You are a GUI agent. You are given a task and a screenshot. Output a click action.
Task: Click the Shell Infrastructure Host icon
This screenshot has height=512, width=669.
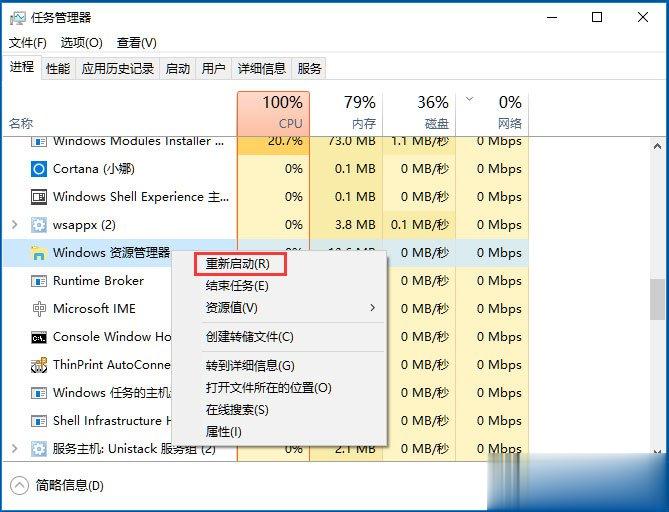pos(39,421)
